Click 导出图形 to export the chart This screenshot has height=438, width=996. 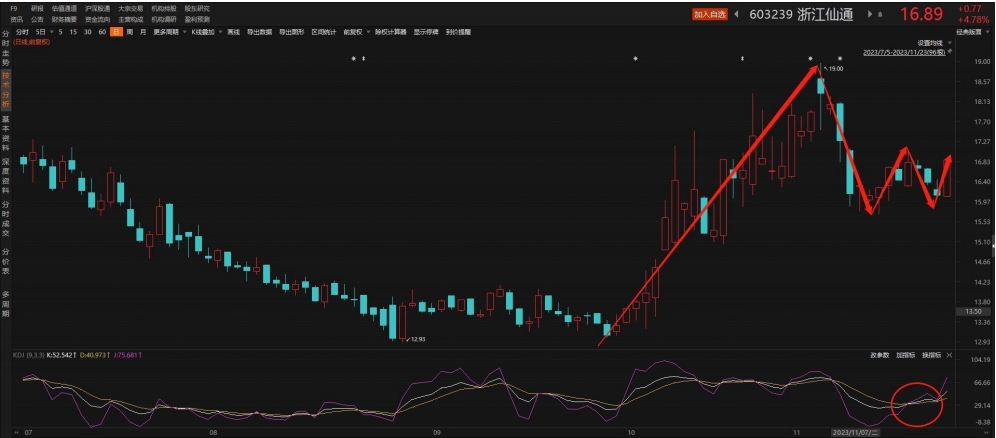[x=292, y=32]
